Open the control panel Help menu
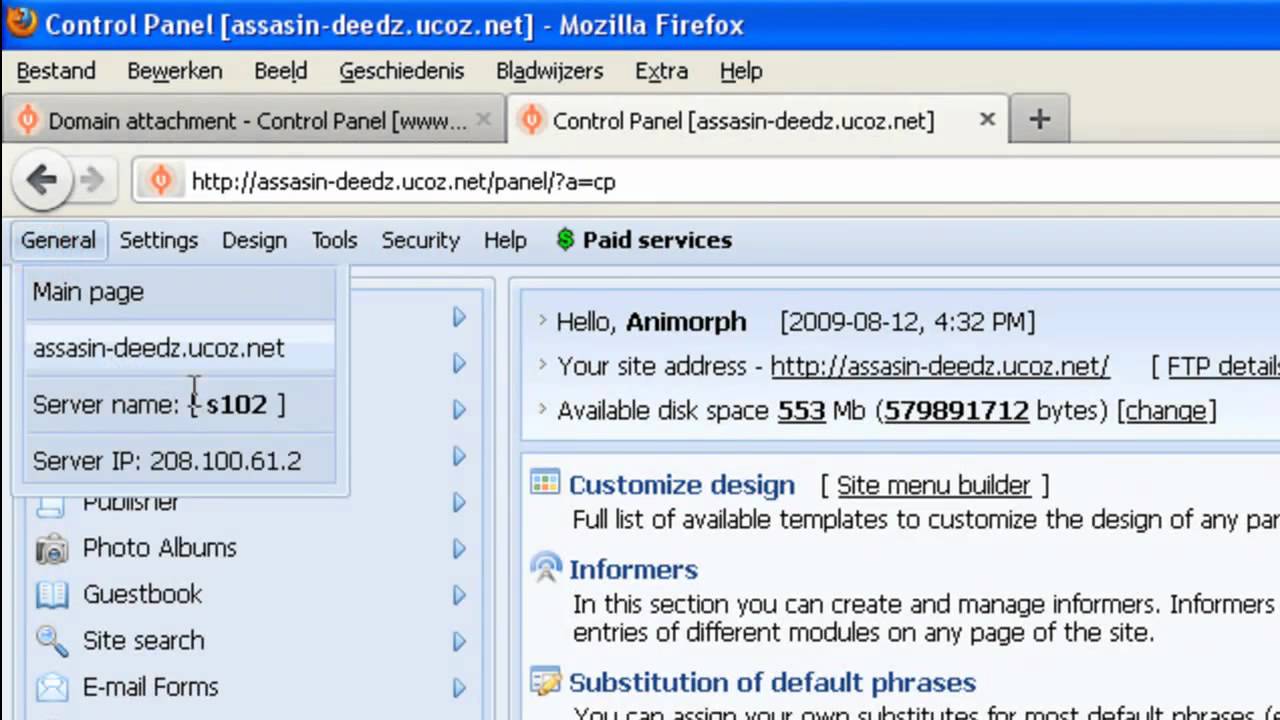 [x=505, y=240]
